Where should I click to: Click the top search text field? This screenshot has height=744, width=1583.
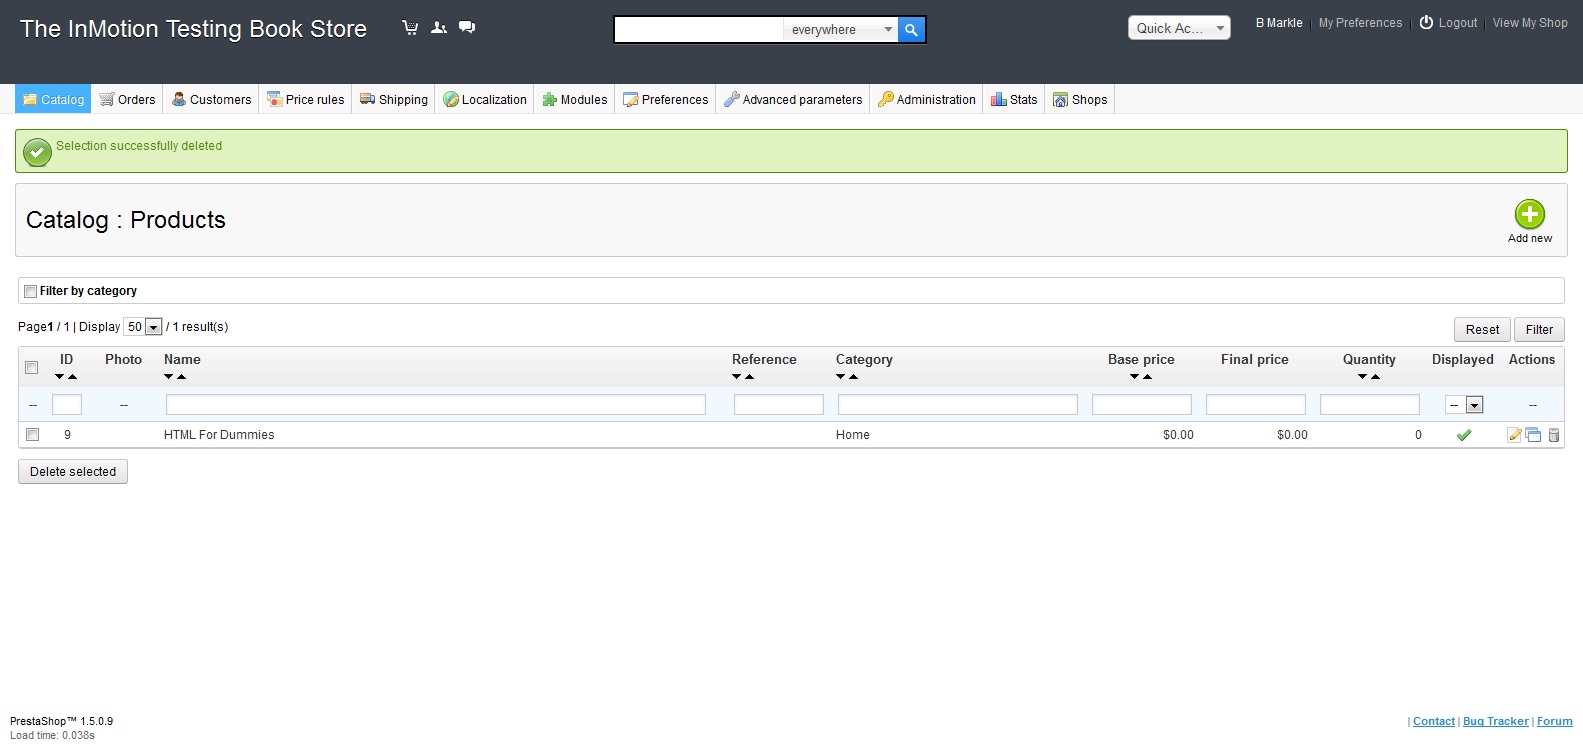[699, 30]
